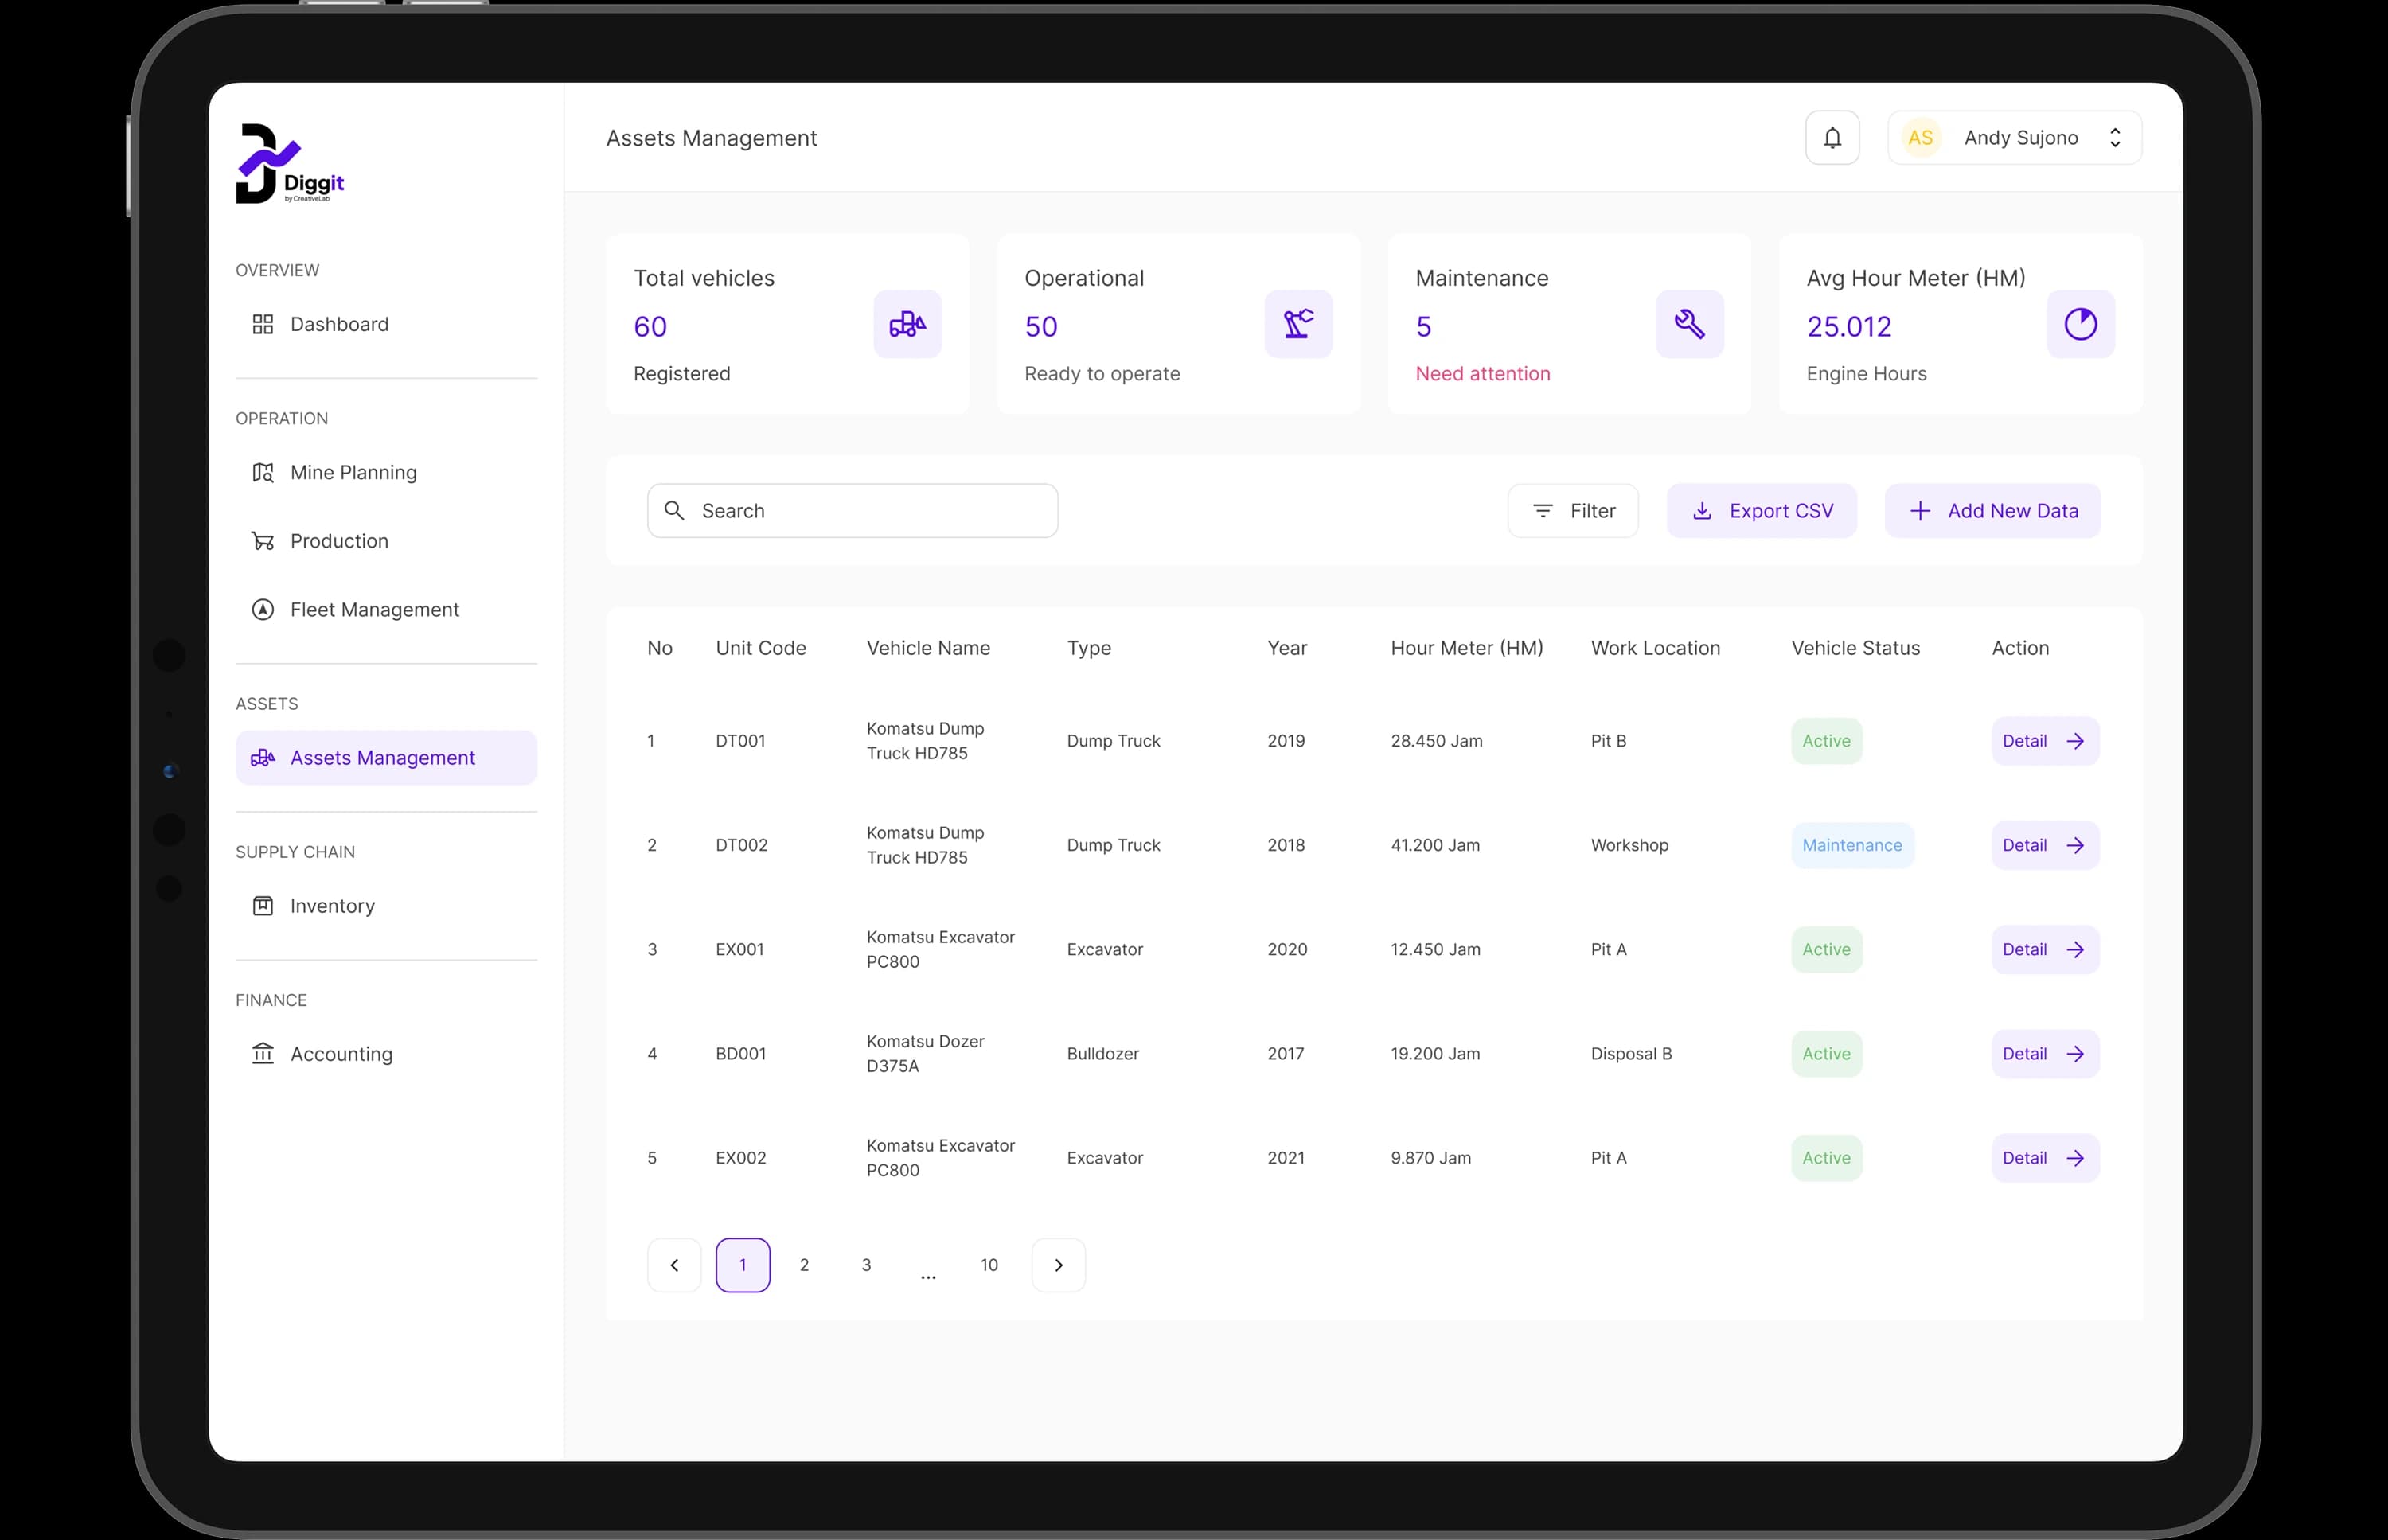This screenshot has height=1540, width=2388.
Task: Go to next page arrow
Action: click(1058, 1265)
